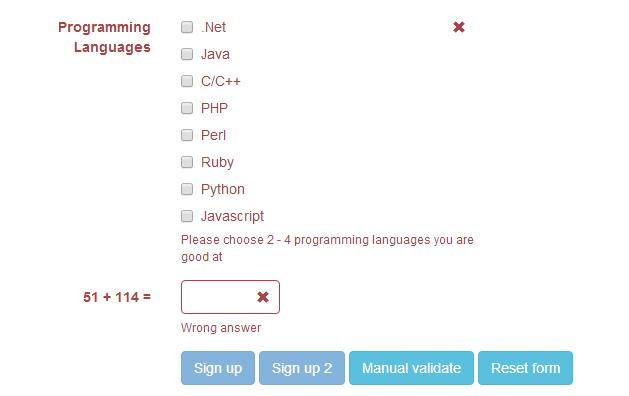Tick the Java checkbox
This screenshot has width=629, height=396.
pyautogui.click(x=187, y=54)
